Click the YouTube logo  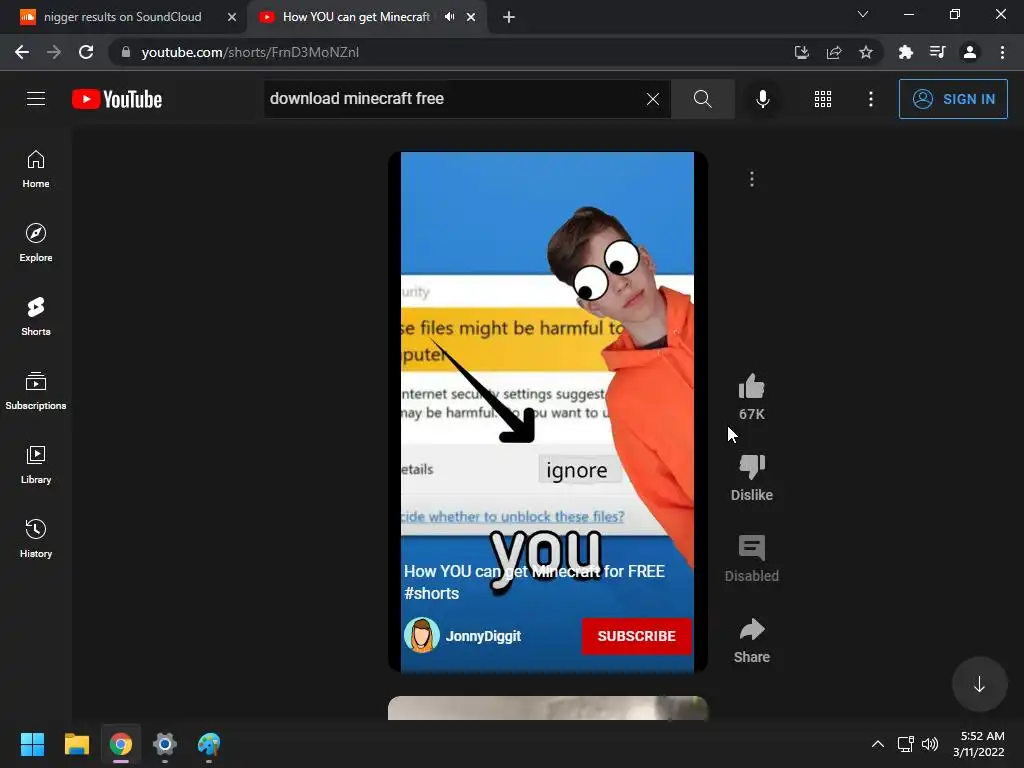(x=117, y=99)
